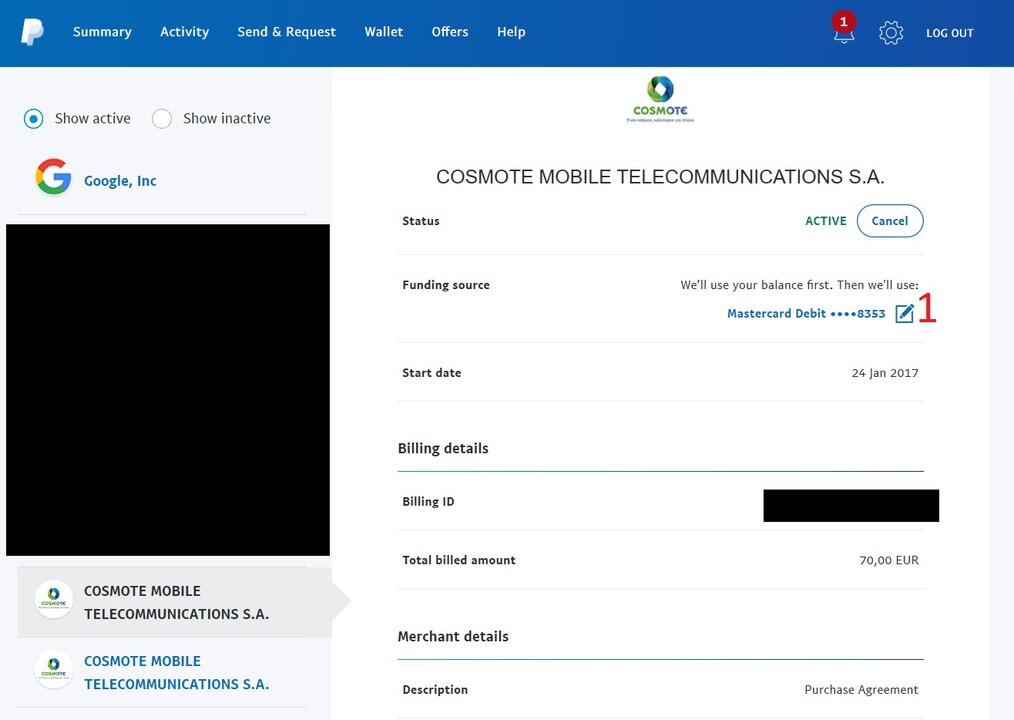
Task: Click the Google logo icon in sidebar
Action: pyautogui.click(x=53, y=177)
